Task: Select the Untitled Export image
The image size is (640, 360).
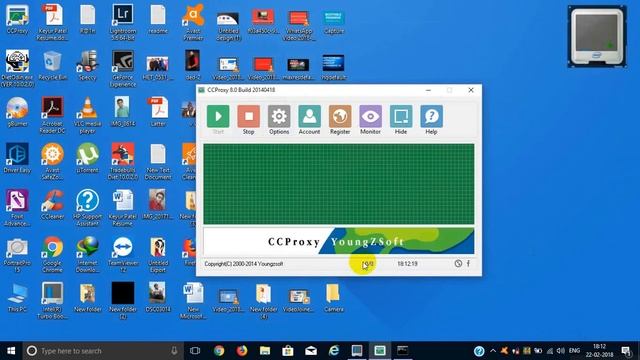Action: [x=158, y=255]
